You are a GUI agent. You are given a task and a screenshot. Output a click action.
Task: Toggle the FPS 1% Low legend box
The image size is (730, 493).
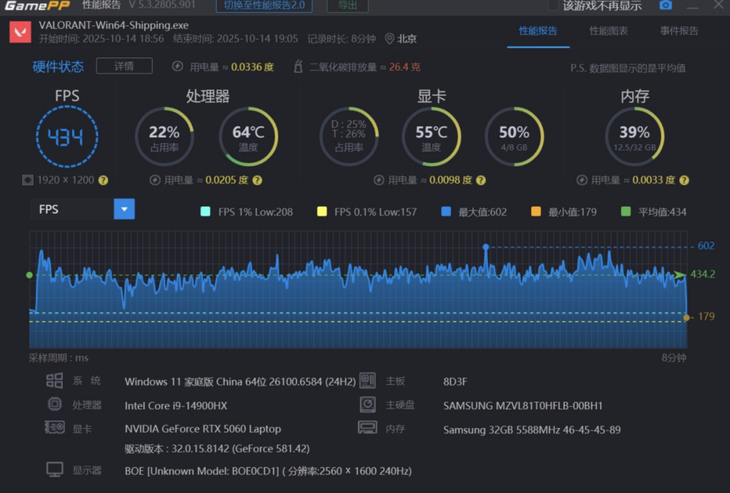tap(205, 212)
